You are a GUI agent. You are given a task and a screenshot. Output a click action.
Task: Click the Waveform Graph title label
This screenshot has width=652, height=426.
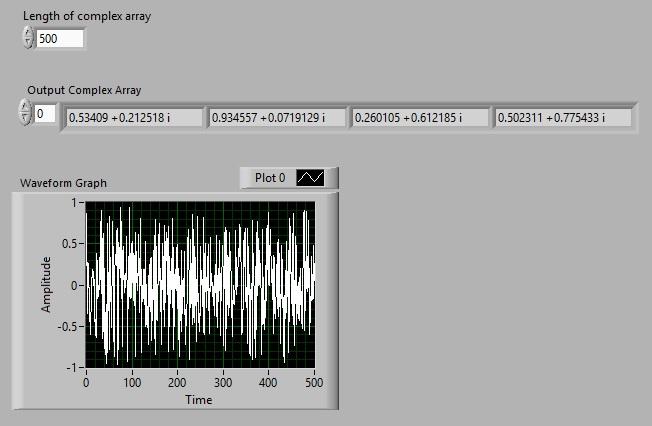click(x=63, y=183)
